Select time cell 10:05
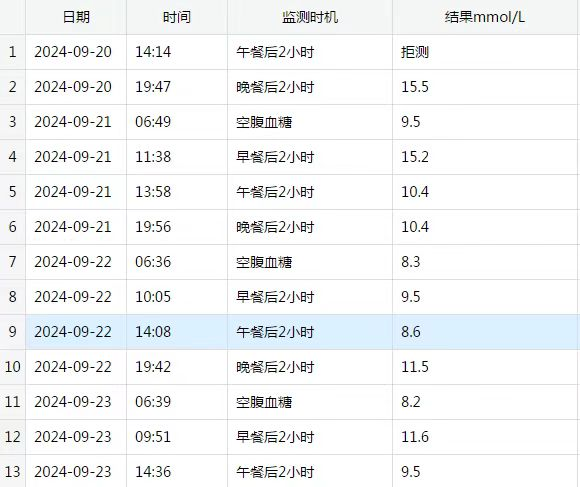 click(x=177, y=297)
